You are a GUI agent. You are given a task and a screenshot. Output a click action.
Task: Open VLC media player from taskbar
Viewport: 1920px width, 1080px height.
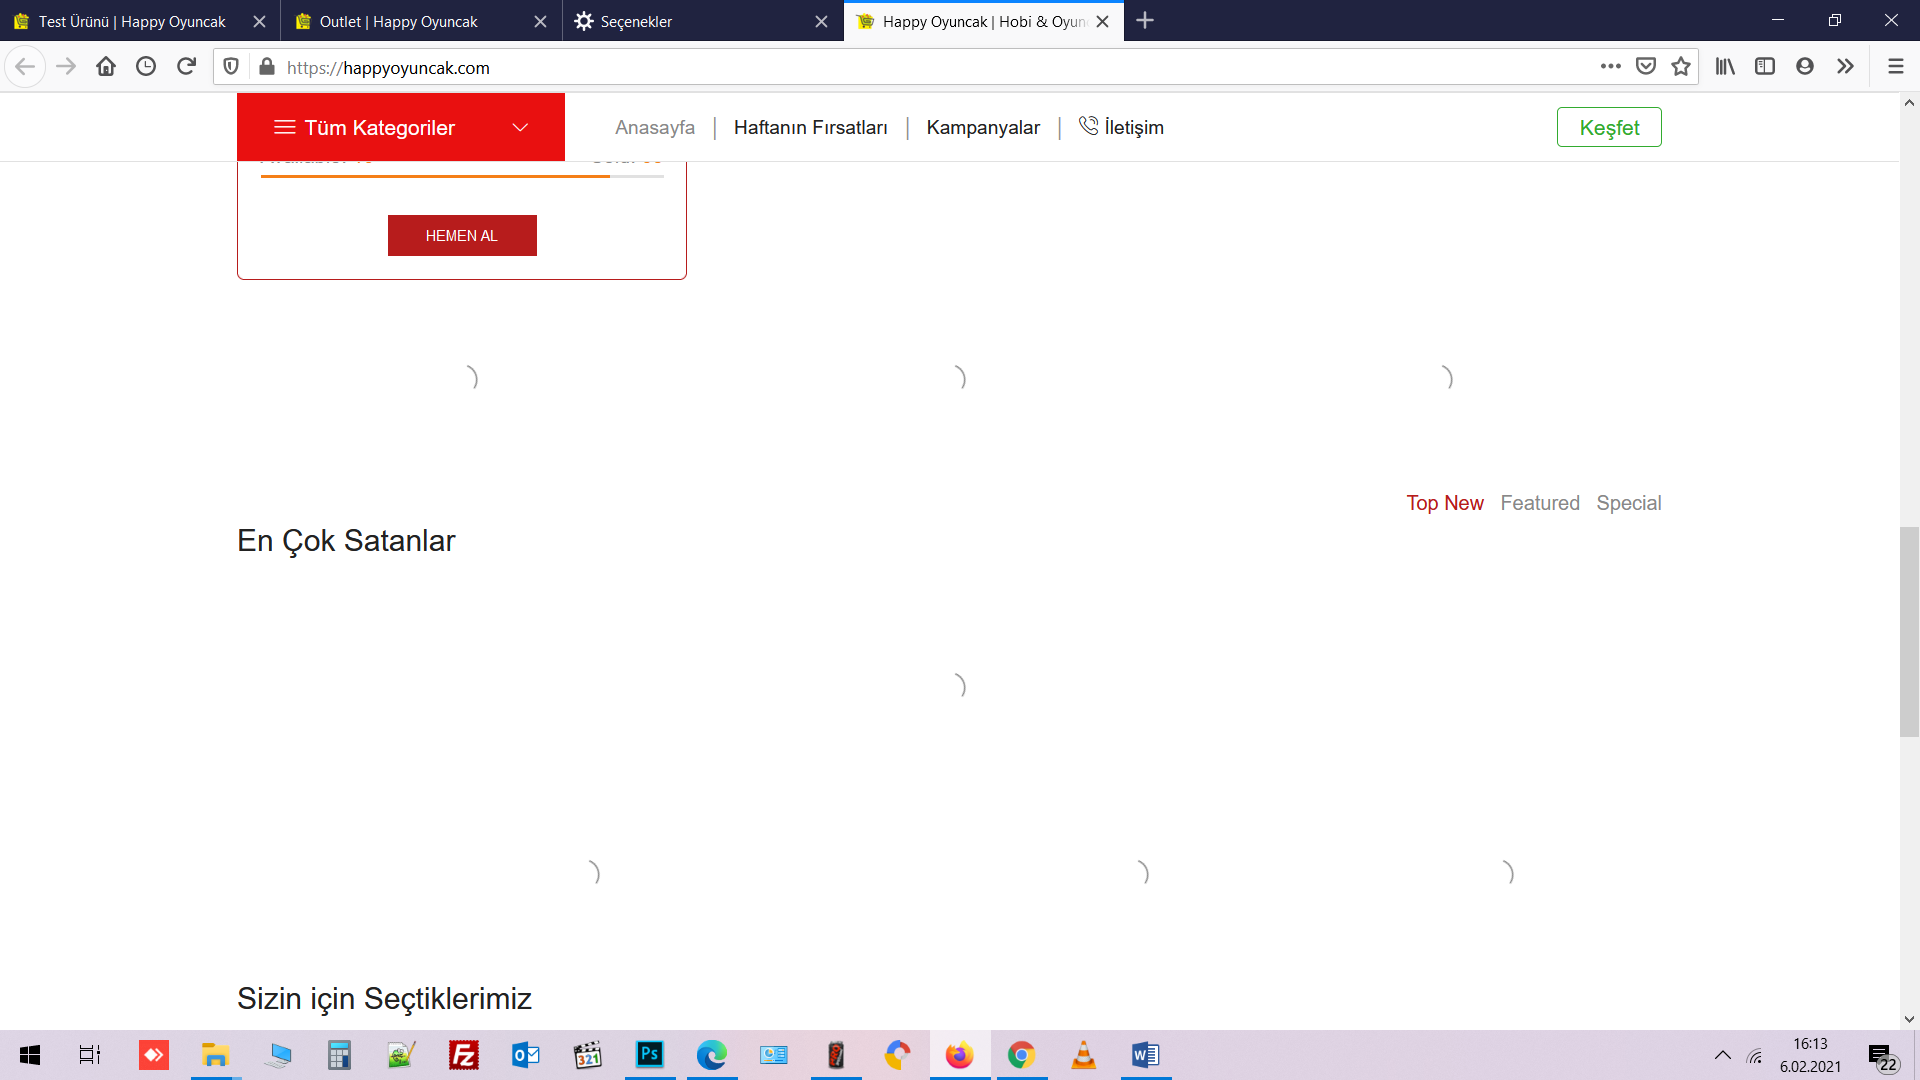(x=1083, y=1055)
